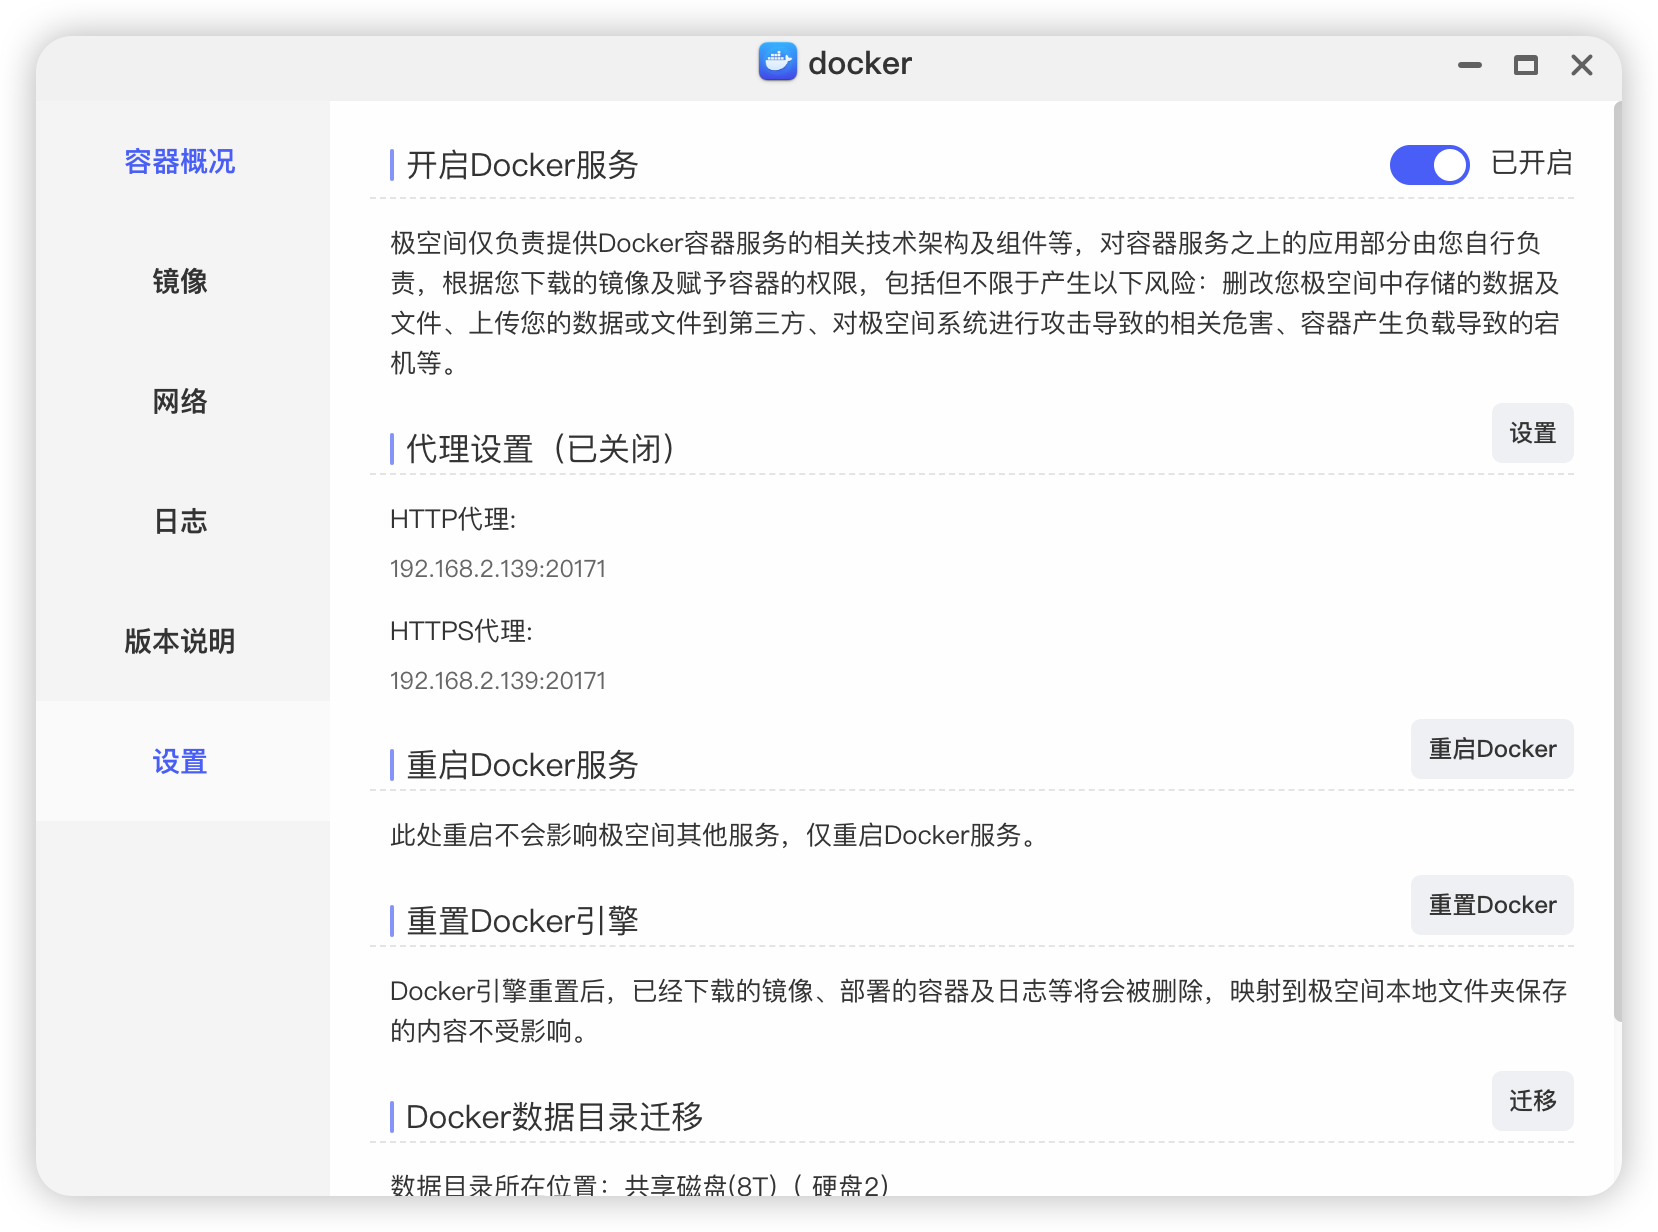The image size is (1658, 1232).
Task: Toggle the 开启Docker服务 switch off
Action: (1429, 165)
